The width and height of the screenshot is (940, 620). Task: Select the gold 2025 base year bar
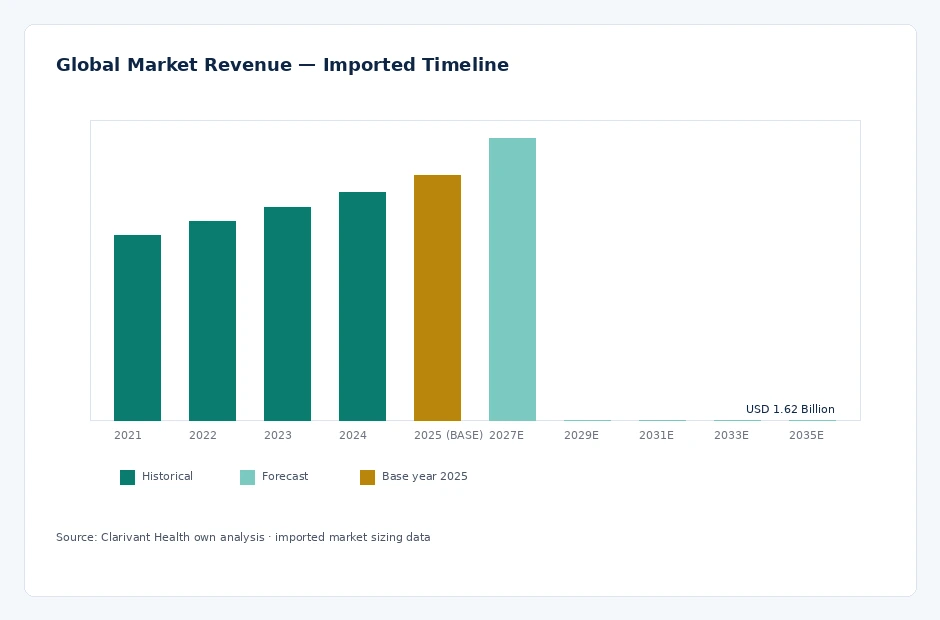tap(437, 298)
